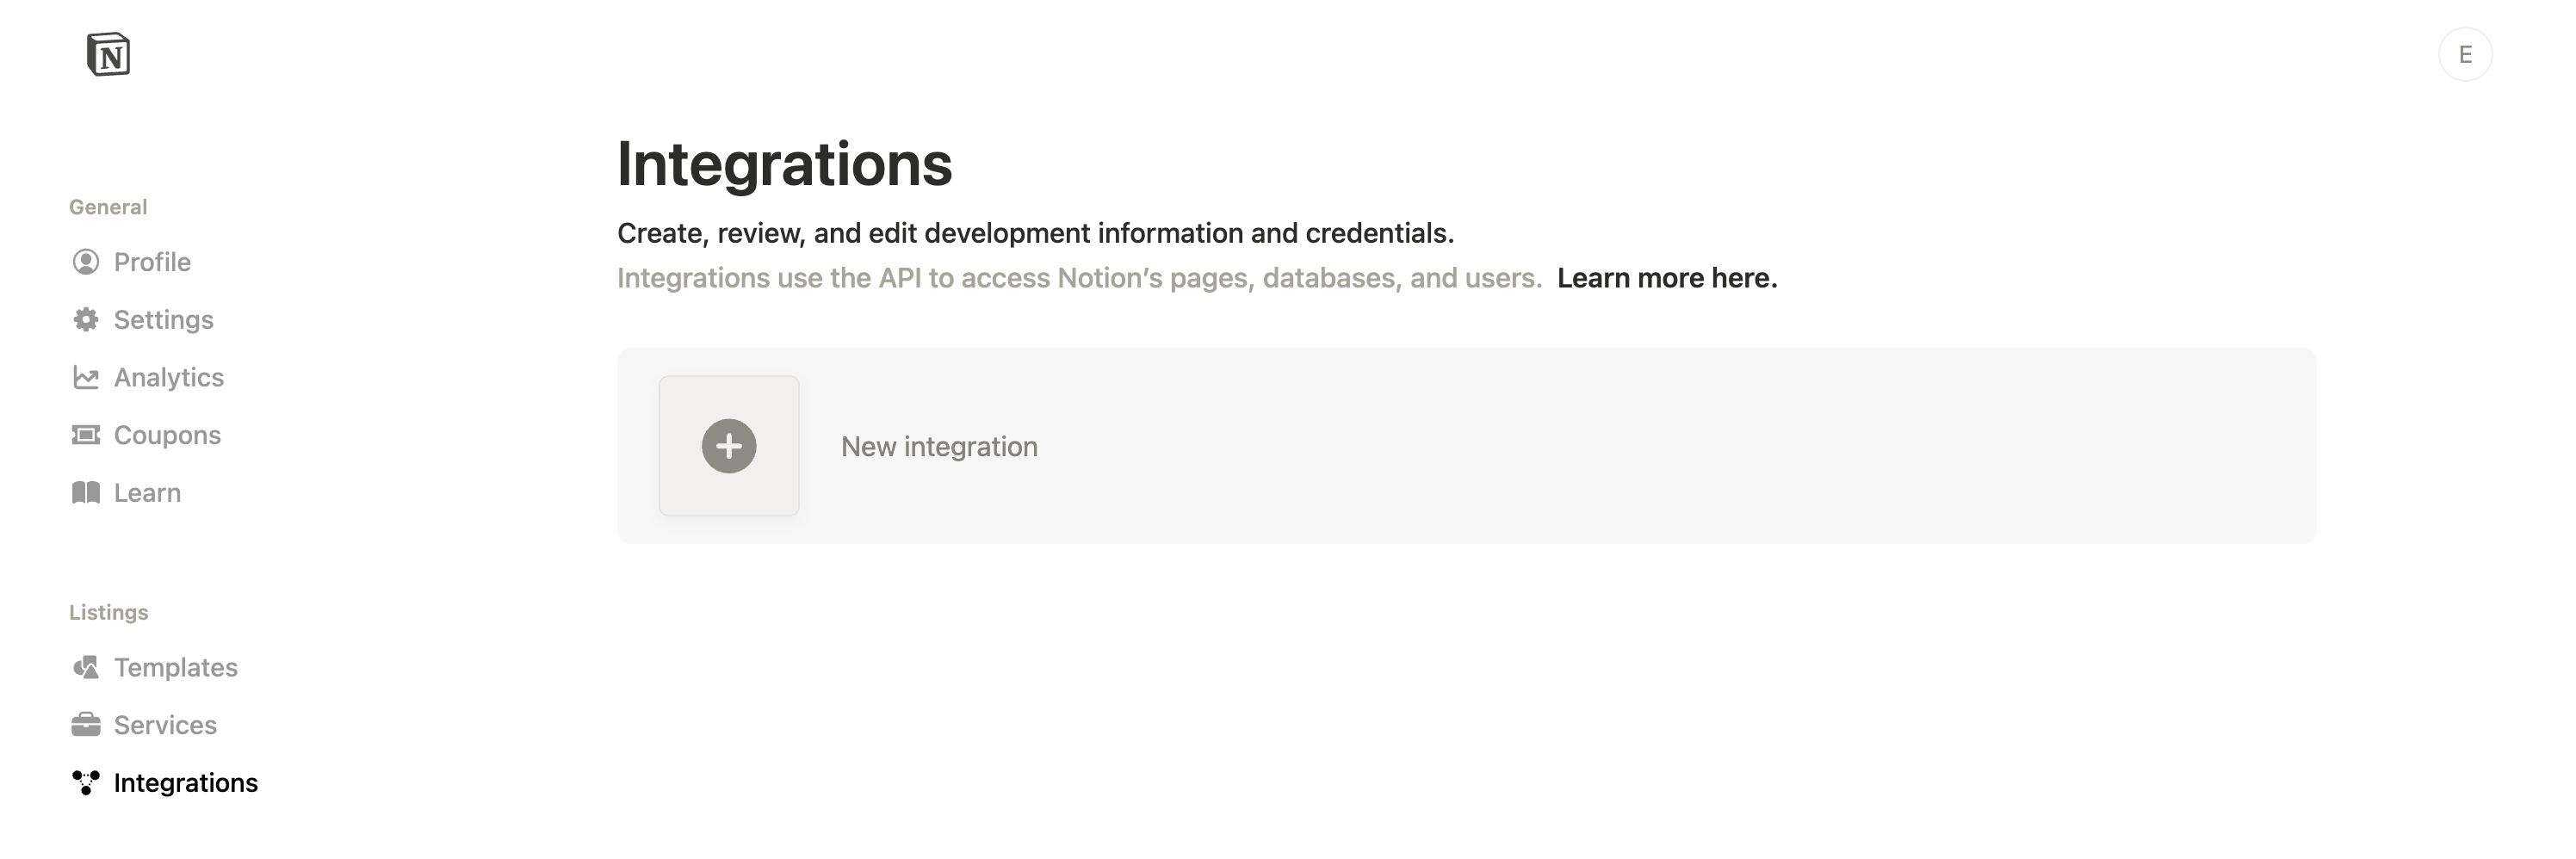
Task: Click the Integrations nodes icon
Action: point(86,783)
